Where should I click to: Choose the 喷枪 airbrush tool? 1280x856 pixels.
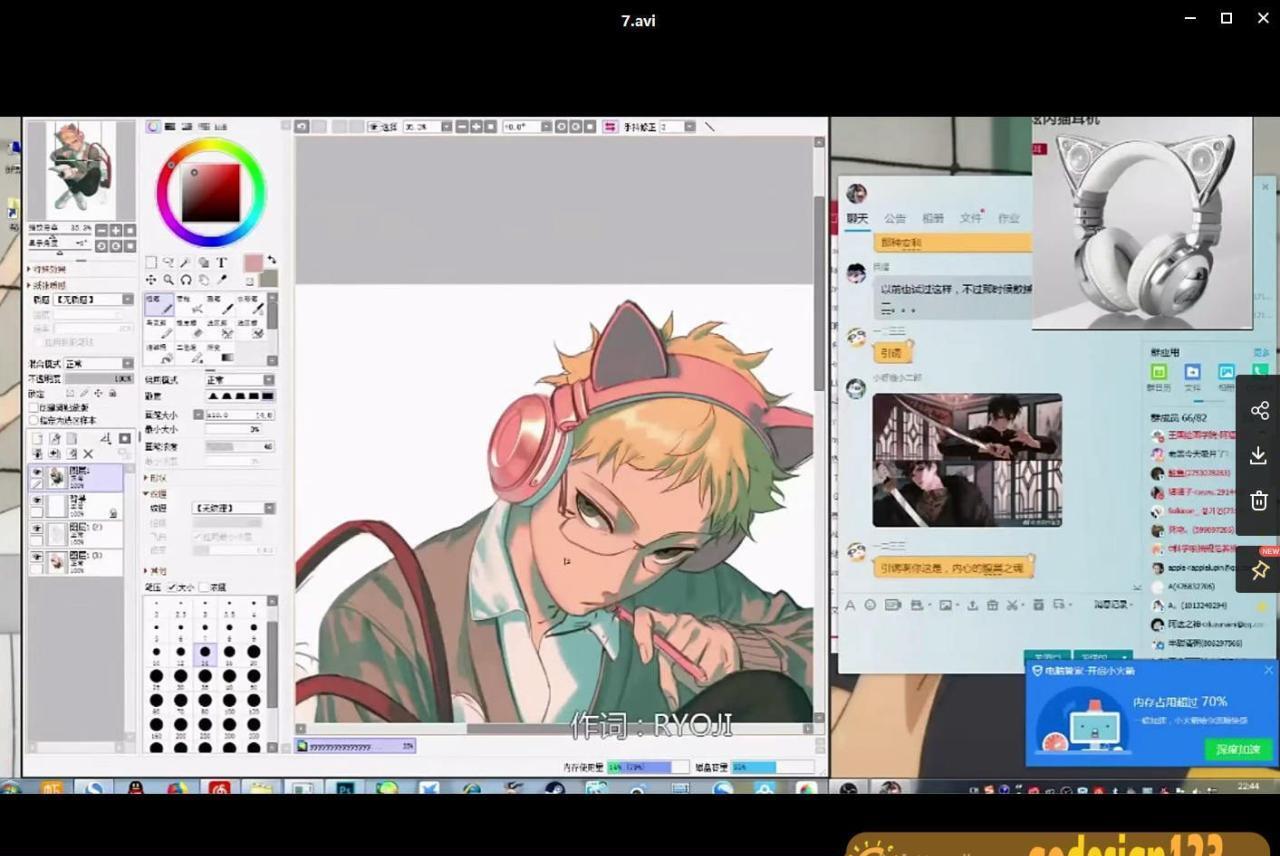click(x=191, y=304)
